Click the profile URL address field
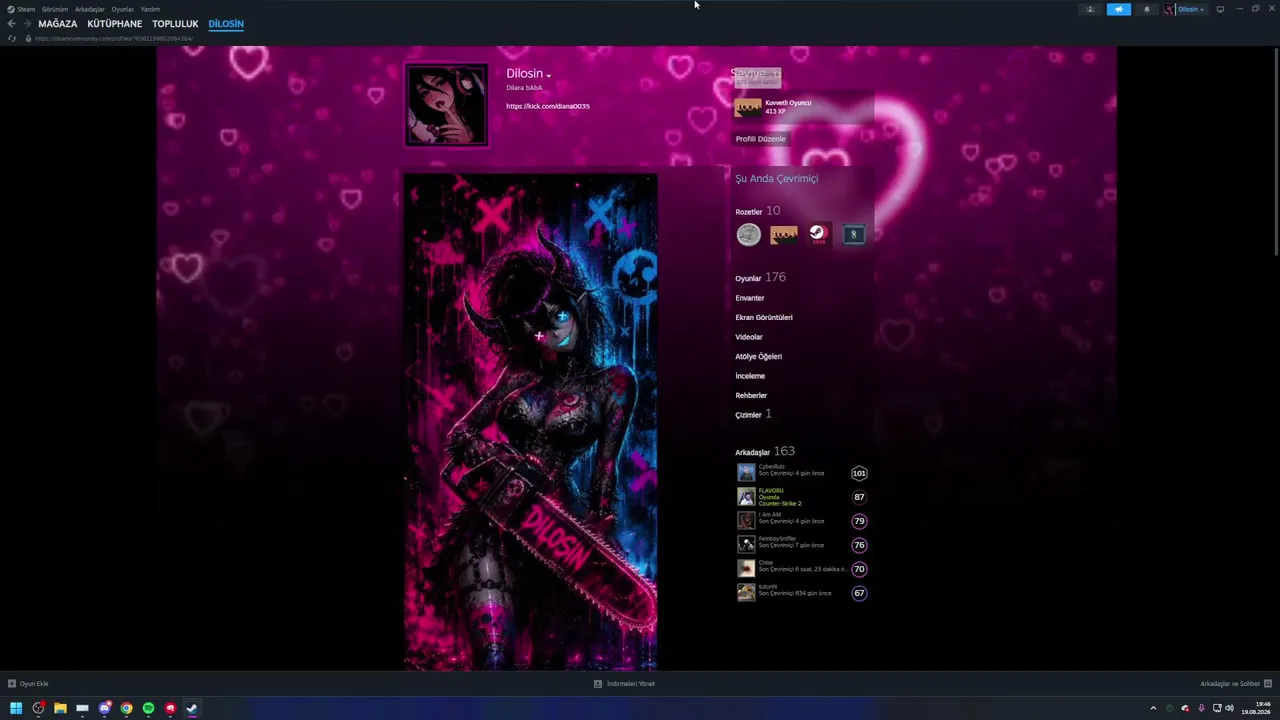Screen dimensions: 1280x720 pos(114,38)
